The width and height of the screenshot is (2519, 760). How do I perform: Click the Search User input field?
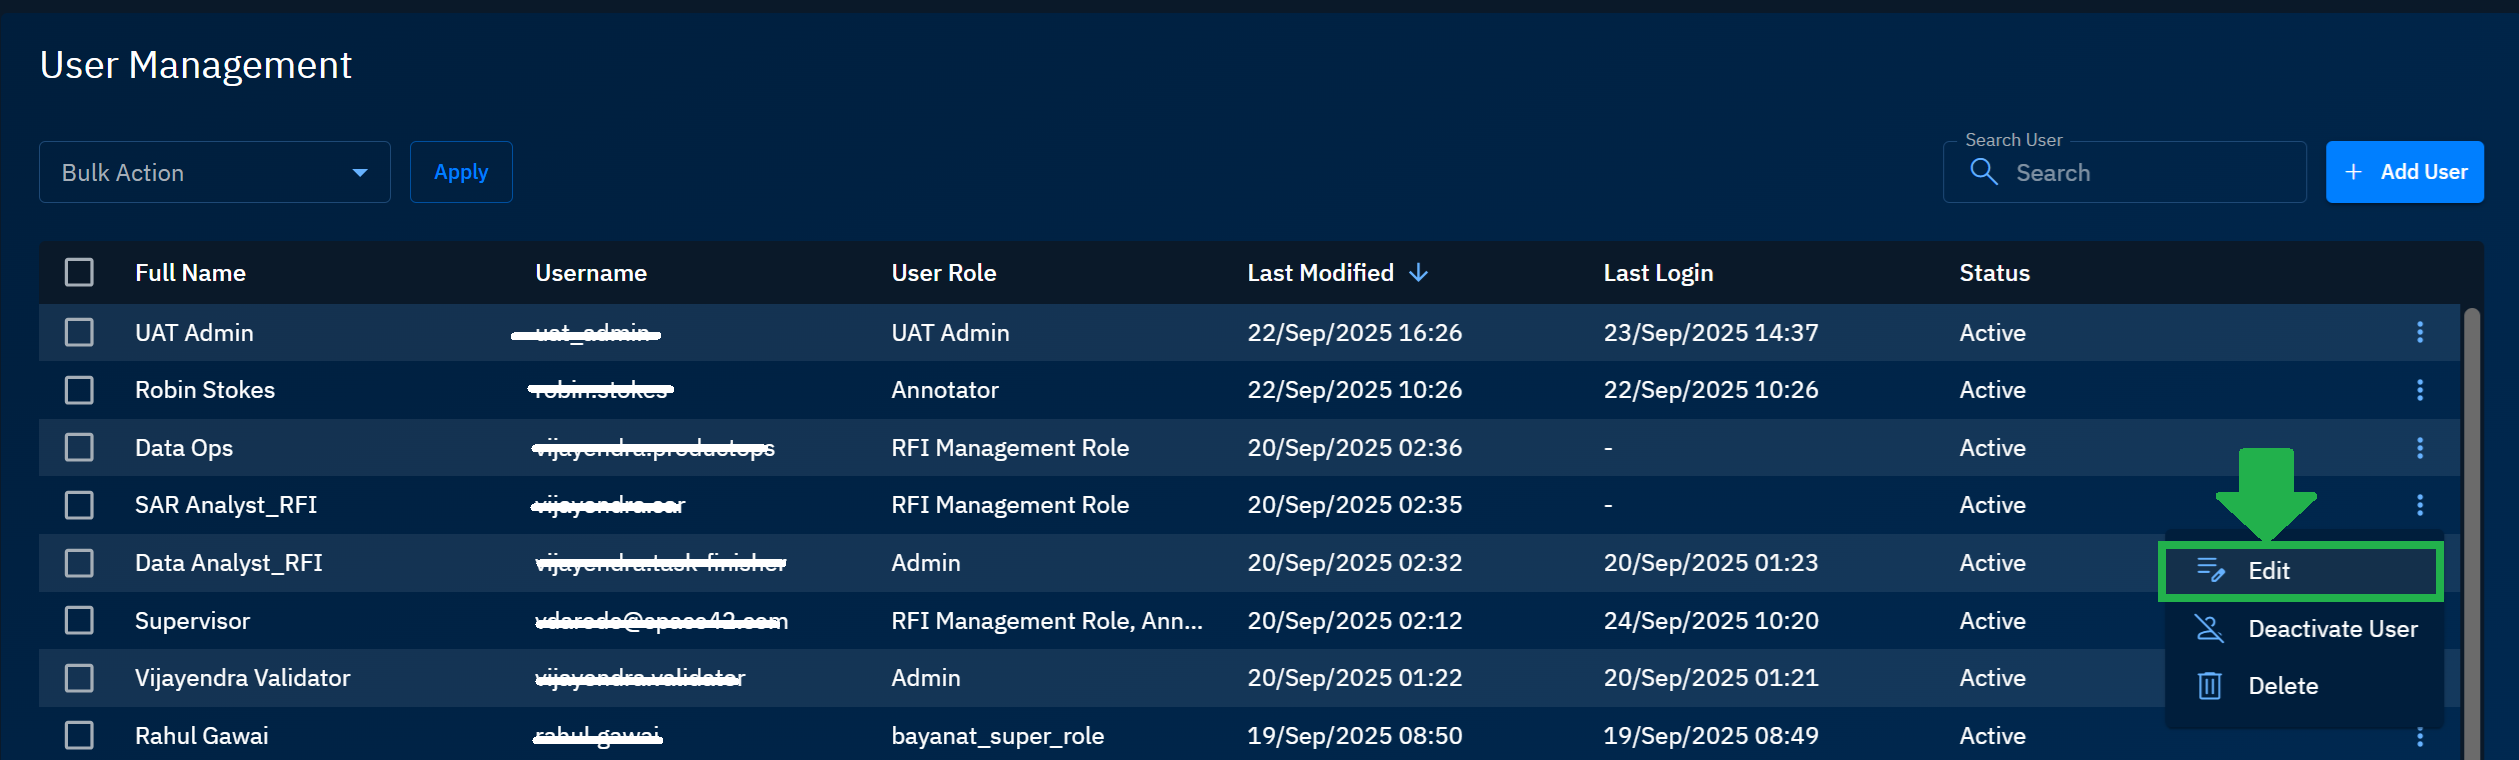pyautogui.click(x=2150, y=173)
